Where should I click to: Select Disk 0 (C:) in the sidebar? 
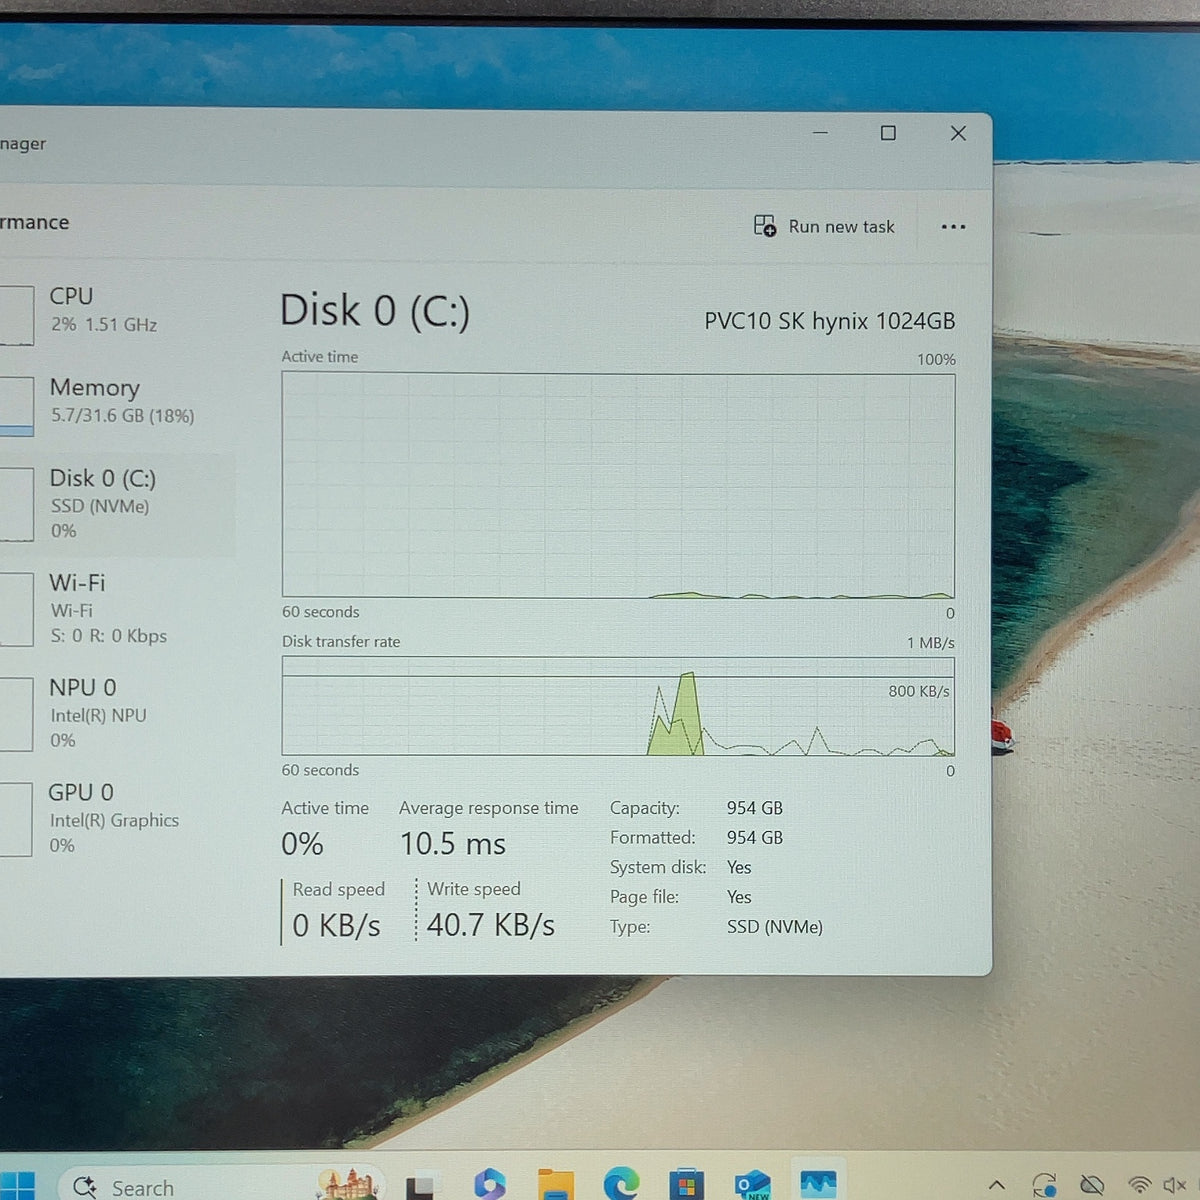pyautogui.click(x=117, y=504)
